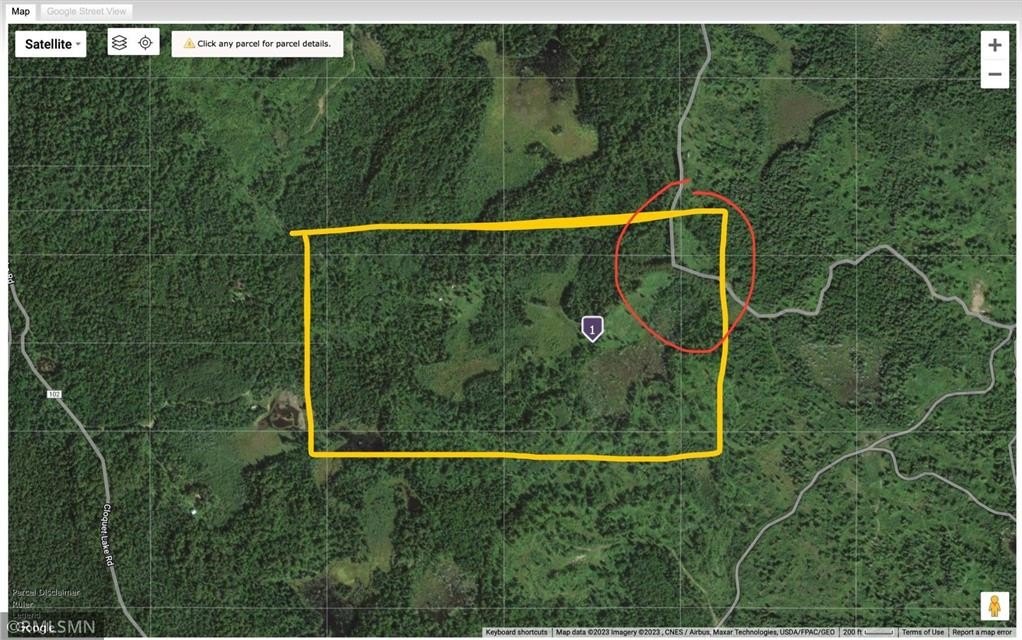Select the Ruler tool link

coord(22,604)
